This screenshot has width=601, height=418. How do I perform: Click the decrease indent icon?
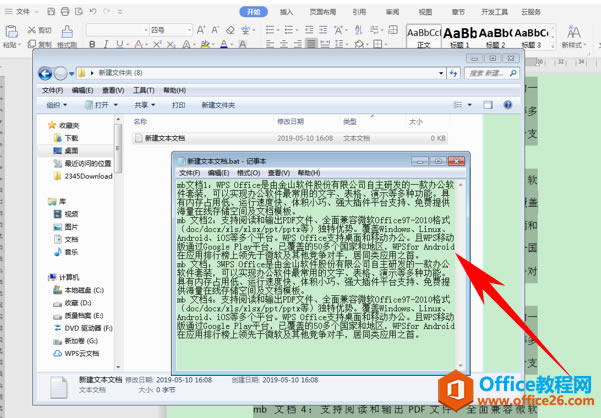pyautogui.click(x=309, y=30)
